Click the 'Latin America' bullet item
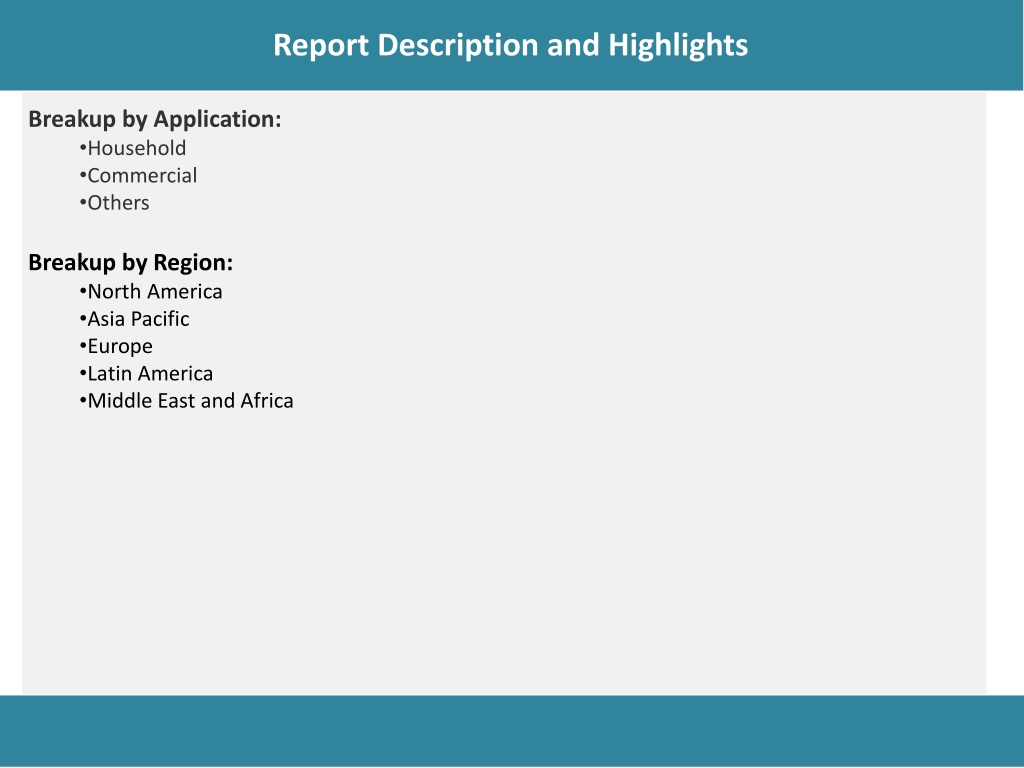Screen dimensions: 1024x768 [x=146, y=374]
